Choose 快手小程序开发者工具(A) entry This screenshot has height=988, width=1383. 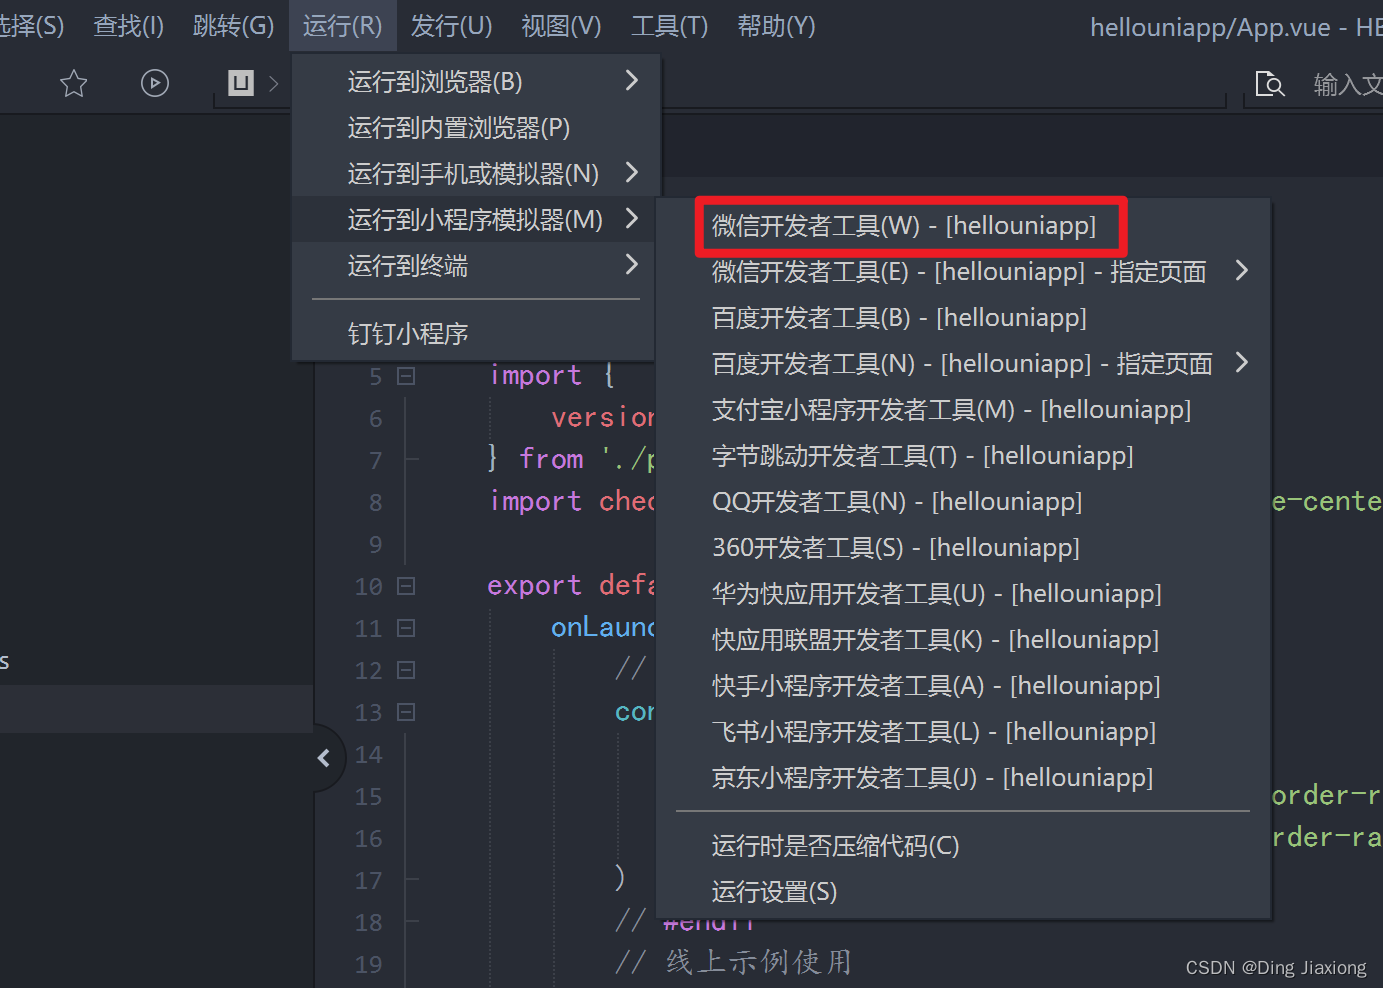[x=962, y=686]
